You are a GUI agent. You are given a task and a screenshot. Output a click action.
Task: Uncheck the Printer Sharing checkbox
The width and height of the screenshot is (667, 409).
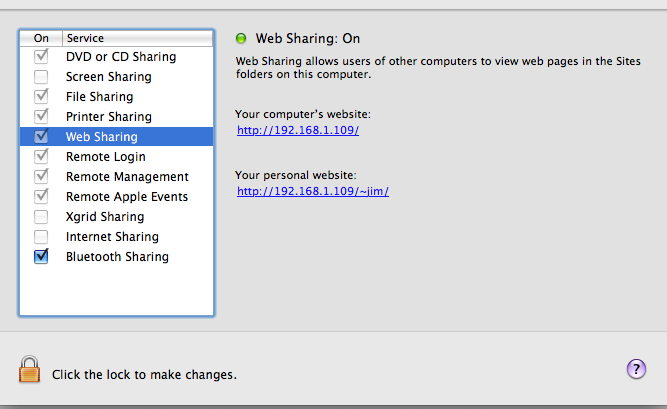coord(41,116)
